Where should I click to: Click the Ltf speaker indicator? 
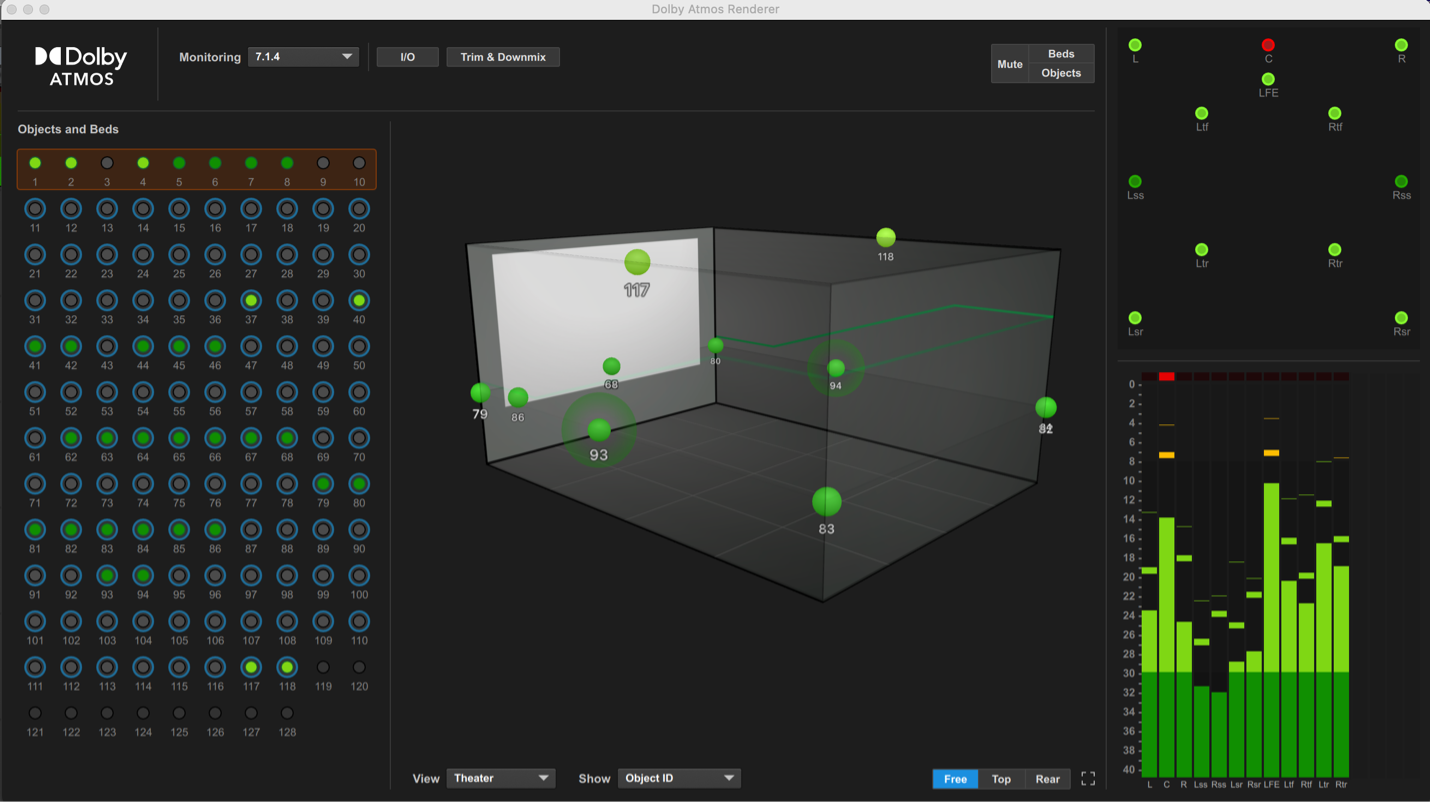click(1201, 114)
